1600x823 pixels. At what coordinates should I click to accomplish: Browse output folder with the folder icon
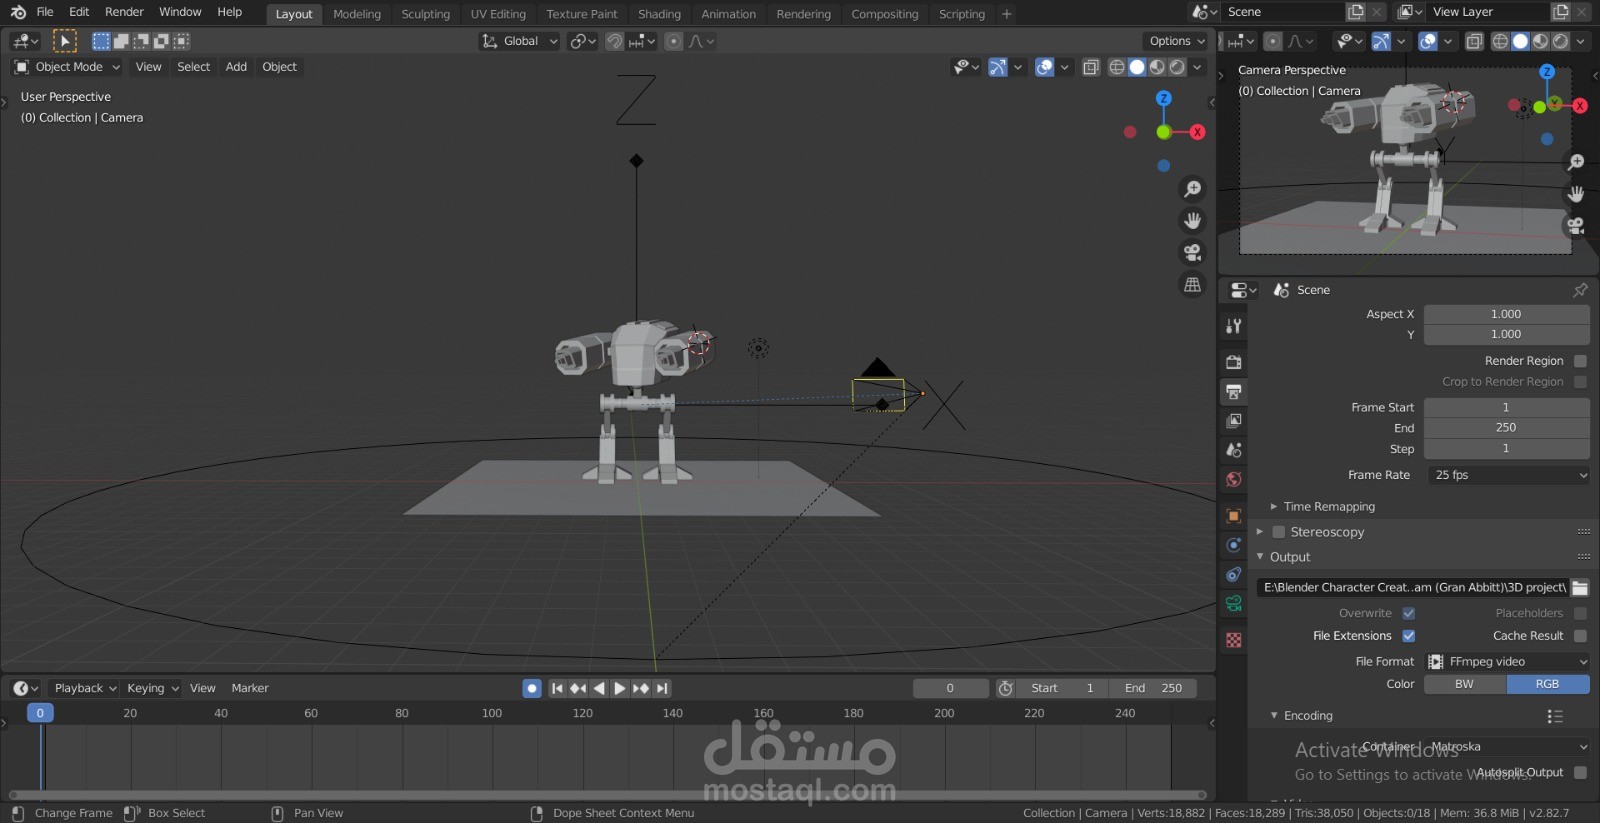pyautogui.click(x=1580, y=588)
